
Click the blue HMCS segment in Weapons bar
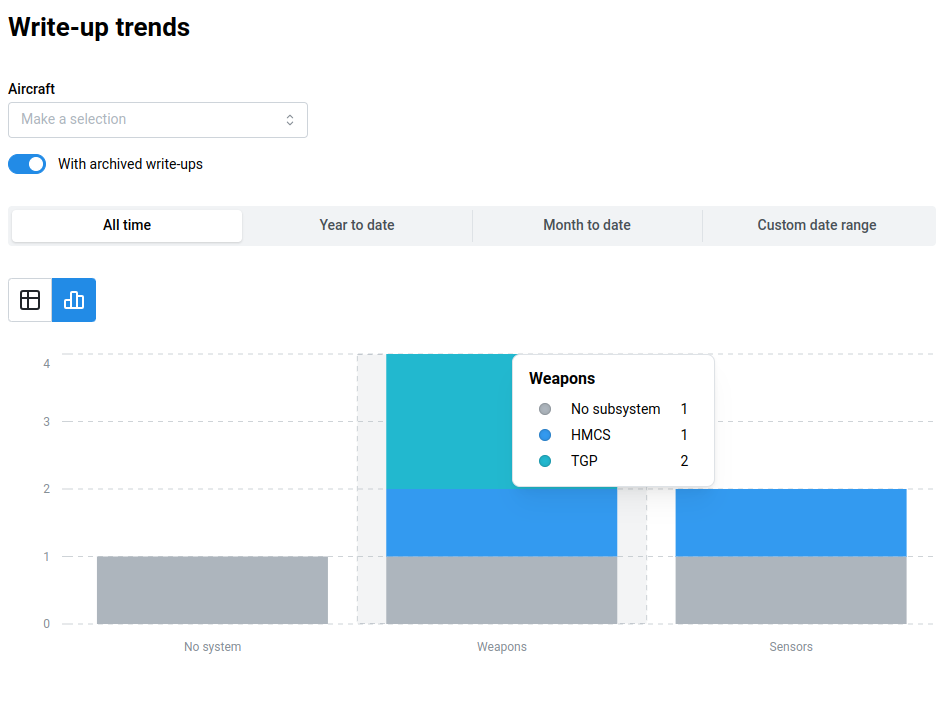(501, 522)
